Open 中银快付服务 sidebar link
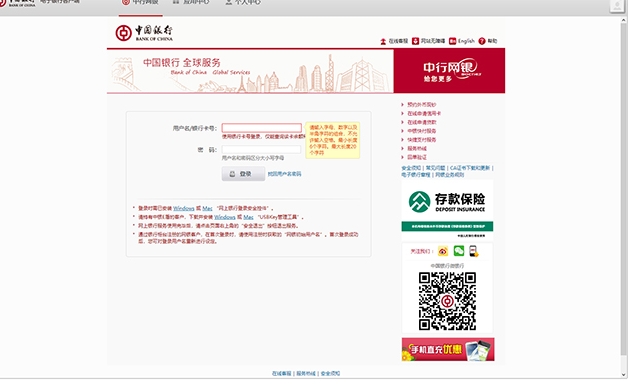The width and height of the screenshot is (628, 385). 421,131
